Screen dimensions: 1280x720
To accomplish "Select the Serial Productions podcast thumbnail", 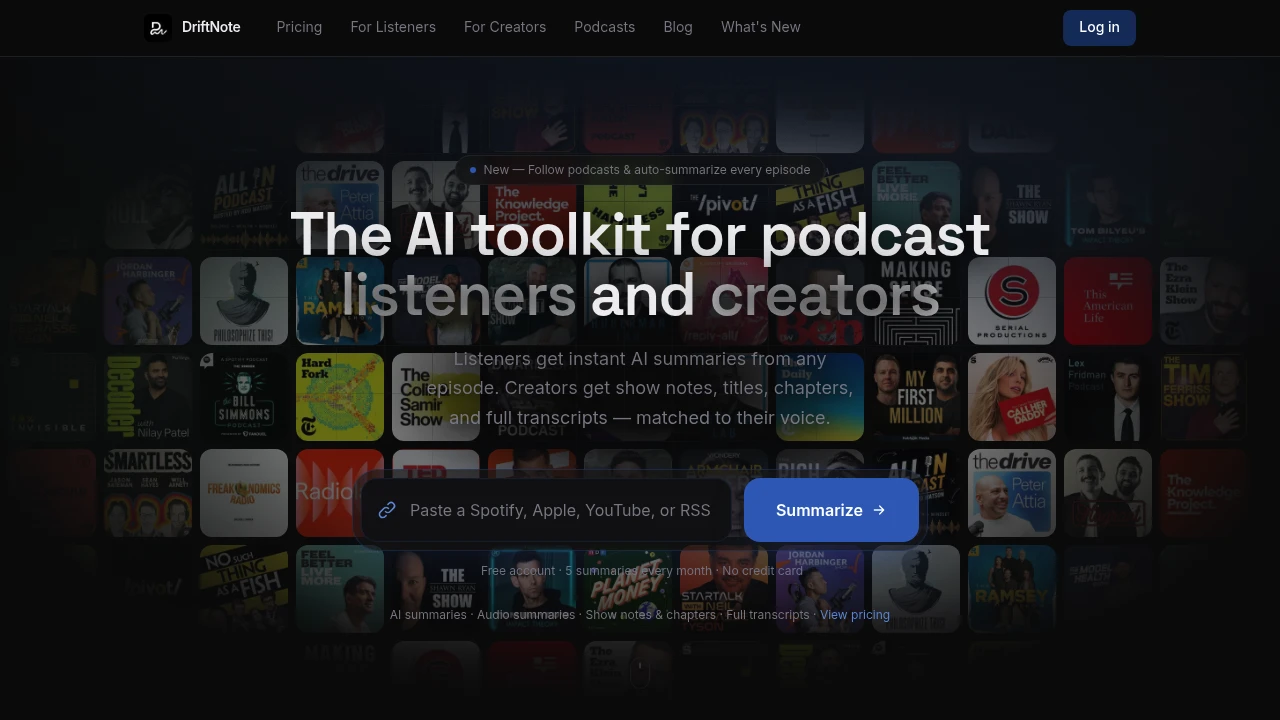I will tap(1012, 301).
